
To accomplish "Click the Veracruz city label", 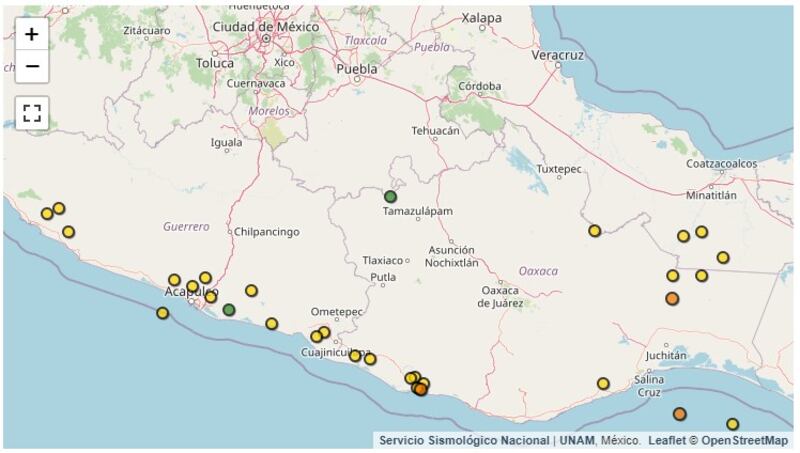I will tap(558, 55).
